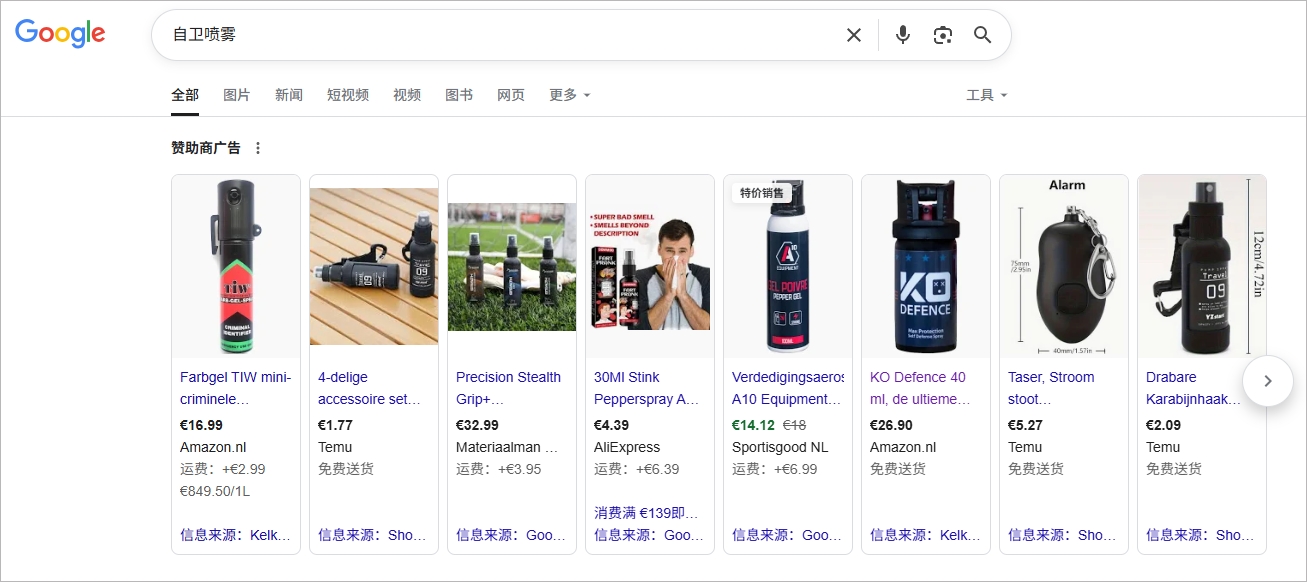Open the 工具 dropdown
Image resolution: width=1307 pixels, height=582 pixels.
pos(986,95)
